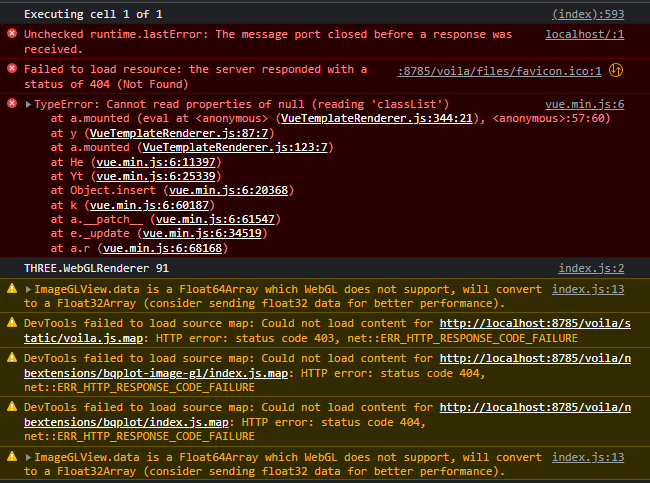Open the index.js:13 link on the first ImageGLView warning
The image size is (650, 483).
click(x=588, y=289)
